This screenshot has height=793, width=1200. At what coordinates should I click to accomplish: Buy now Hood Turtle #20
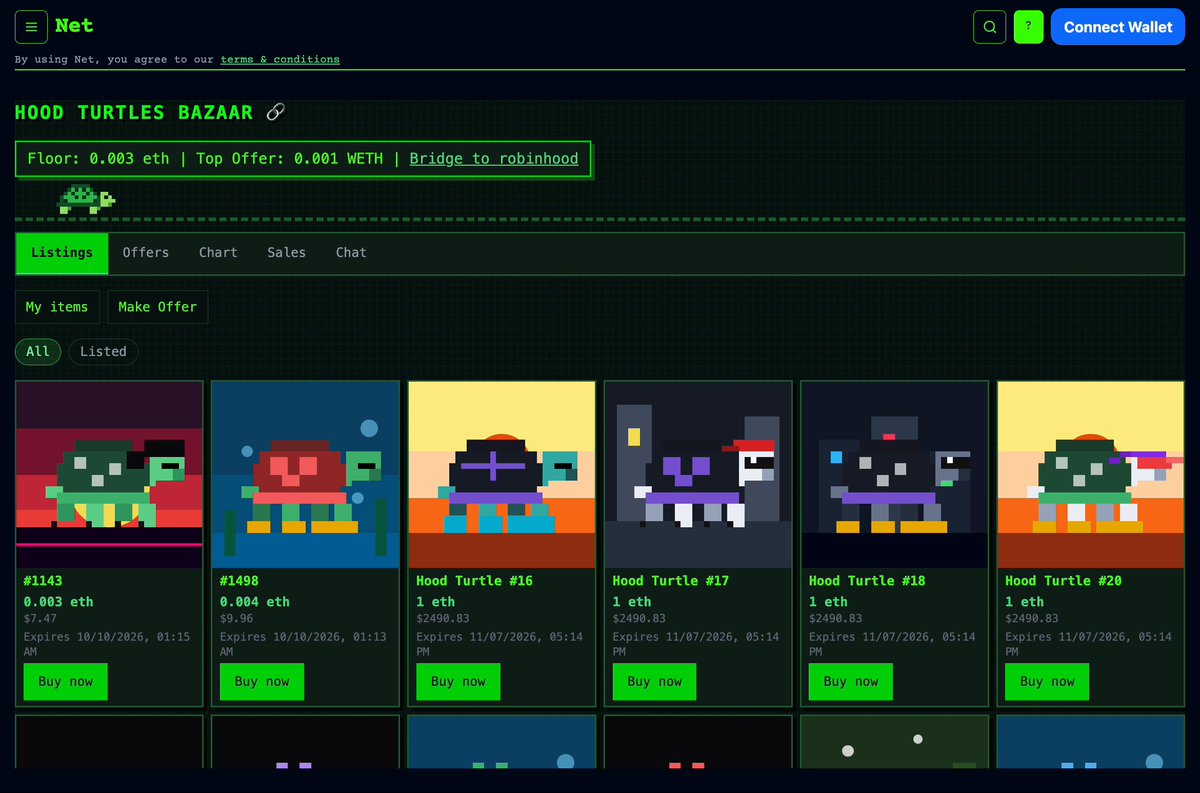click(x=1047, y=681)
